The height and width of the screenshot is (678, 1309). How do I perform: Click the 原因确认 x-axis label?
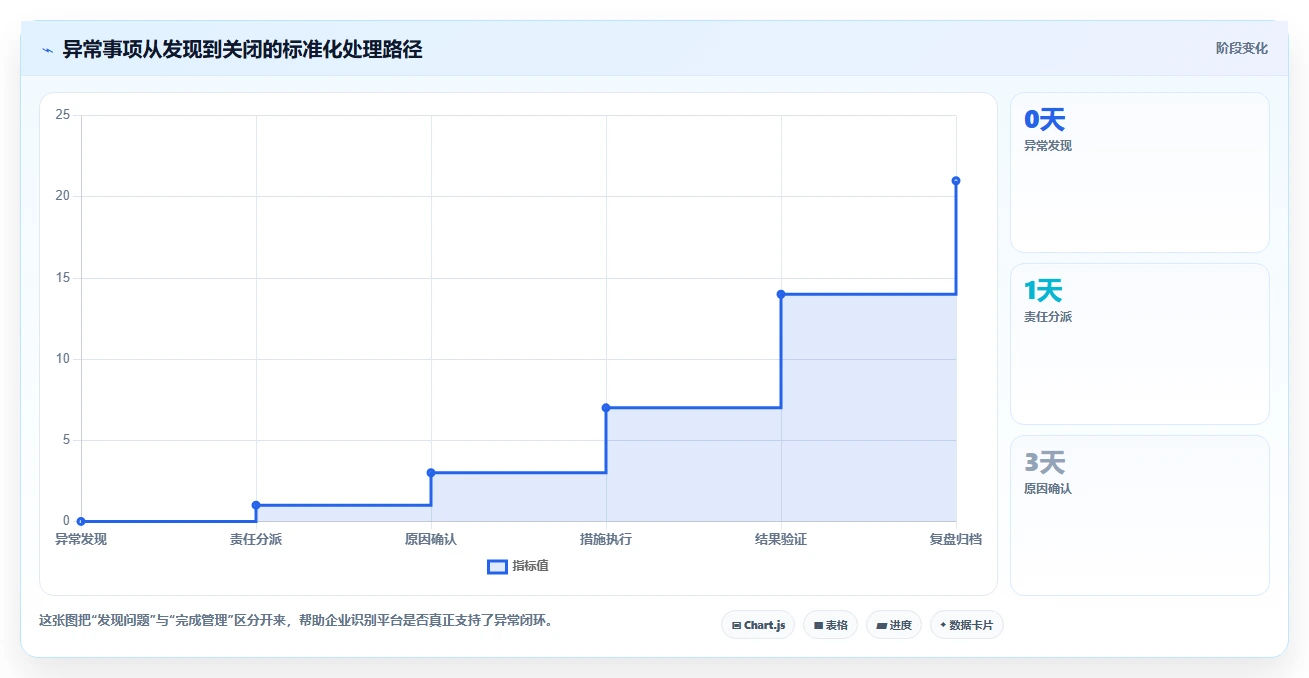coord(431,539)
